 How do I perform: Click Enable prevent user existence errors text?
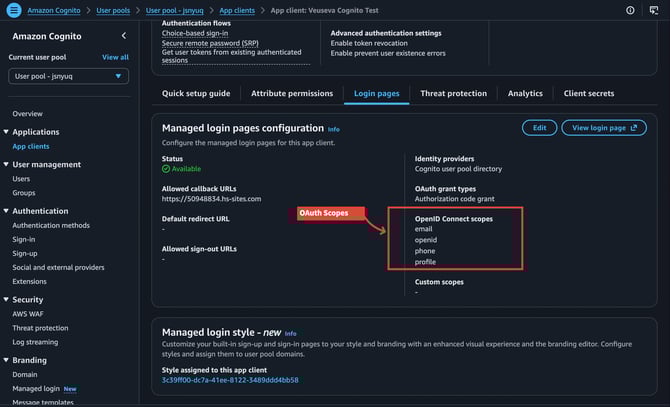388,53
